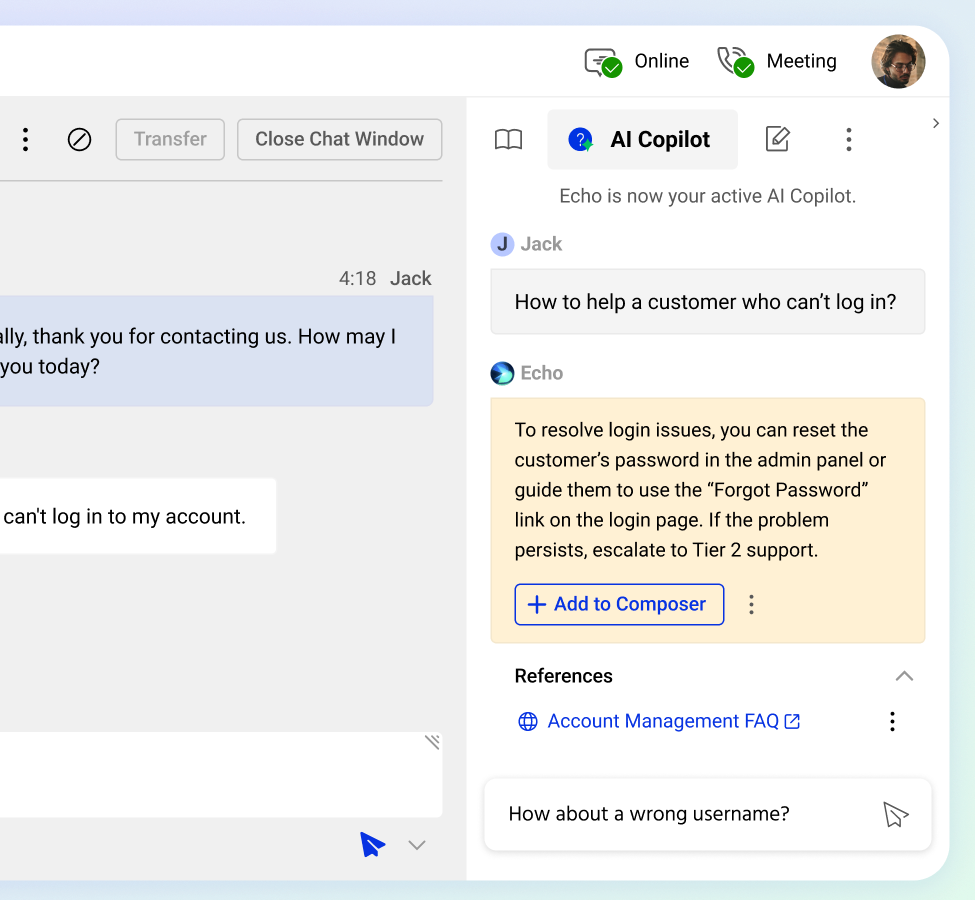
Task: Open the knowledge base book icon
Action: (509, 140)
